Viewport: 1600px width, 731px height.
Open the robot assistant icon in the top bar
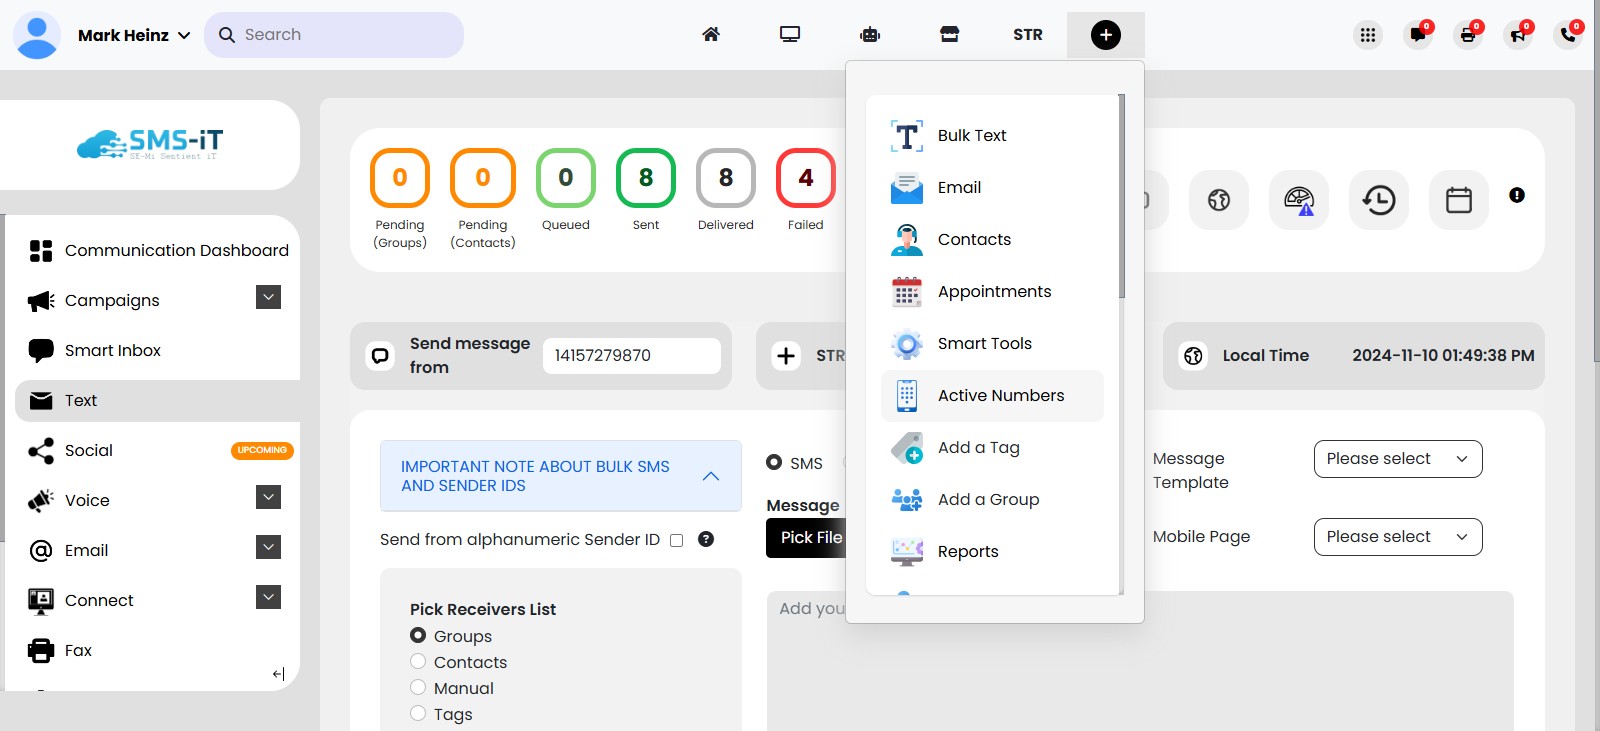869,35
